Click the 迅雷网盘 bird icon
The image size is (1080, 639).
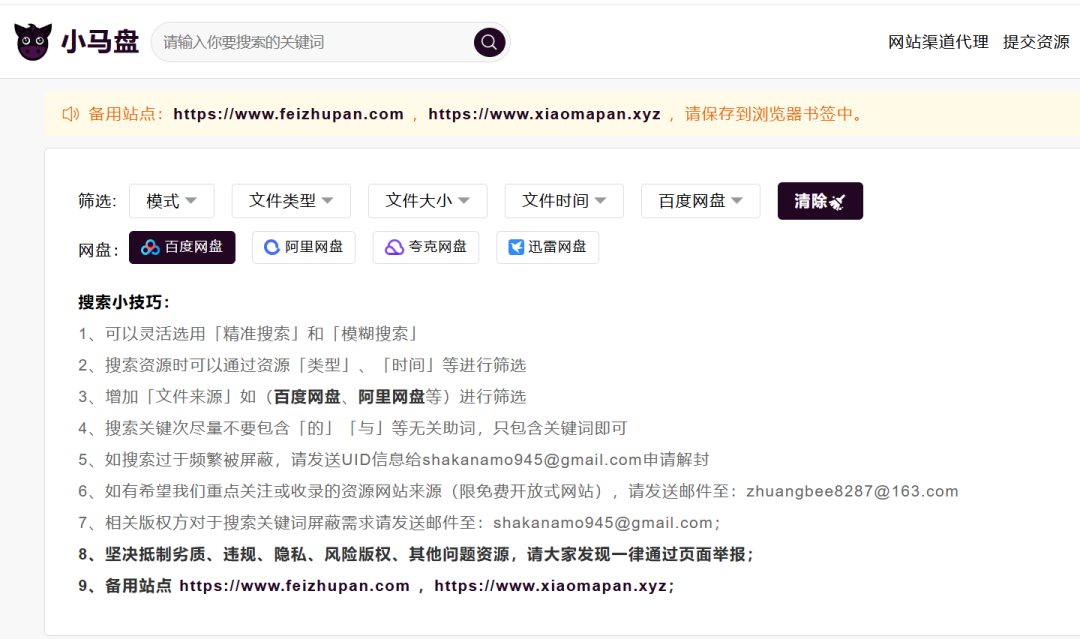click(519, 247)
